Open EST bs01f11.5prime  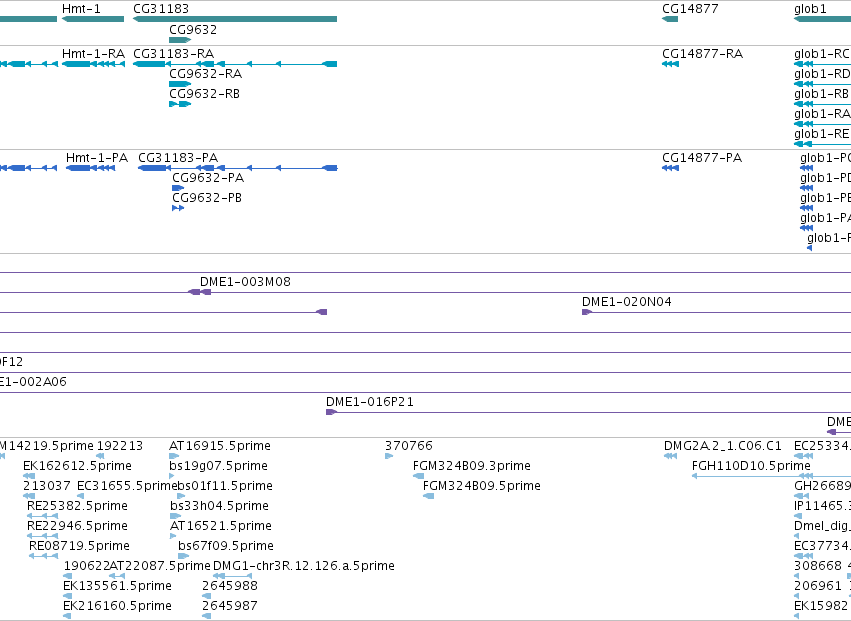(x=225, y=486)
